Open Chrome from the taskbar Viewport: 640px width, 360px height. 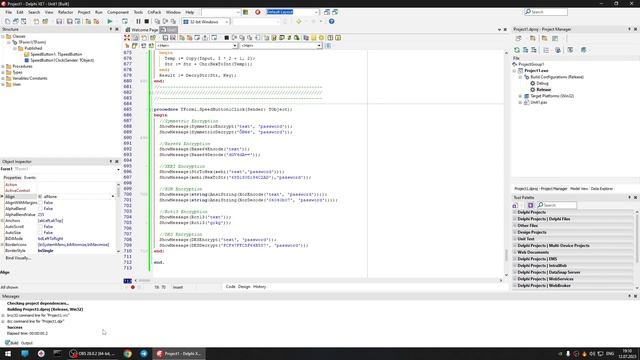click(127, 353)
